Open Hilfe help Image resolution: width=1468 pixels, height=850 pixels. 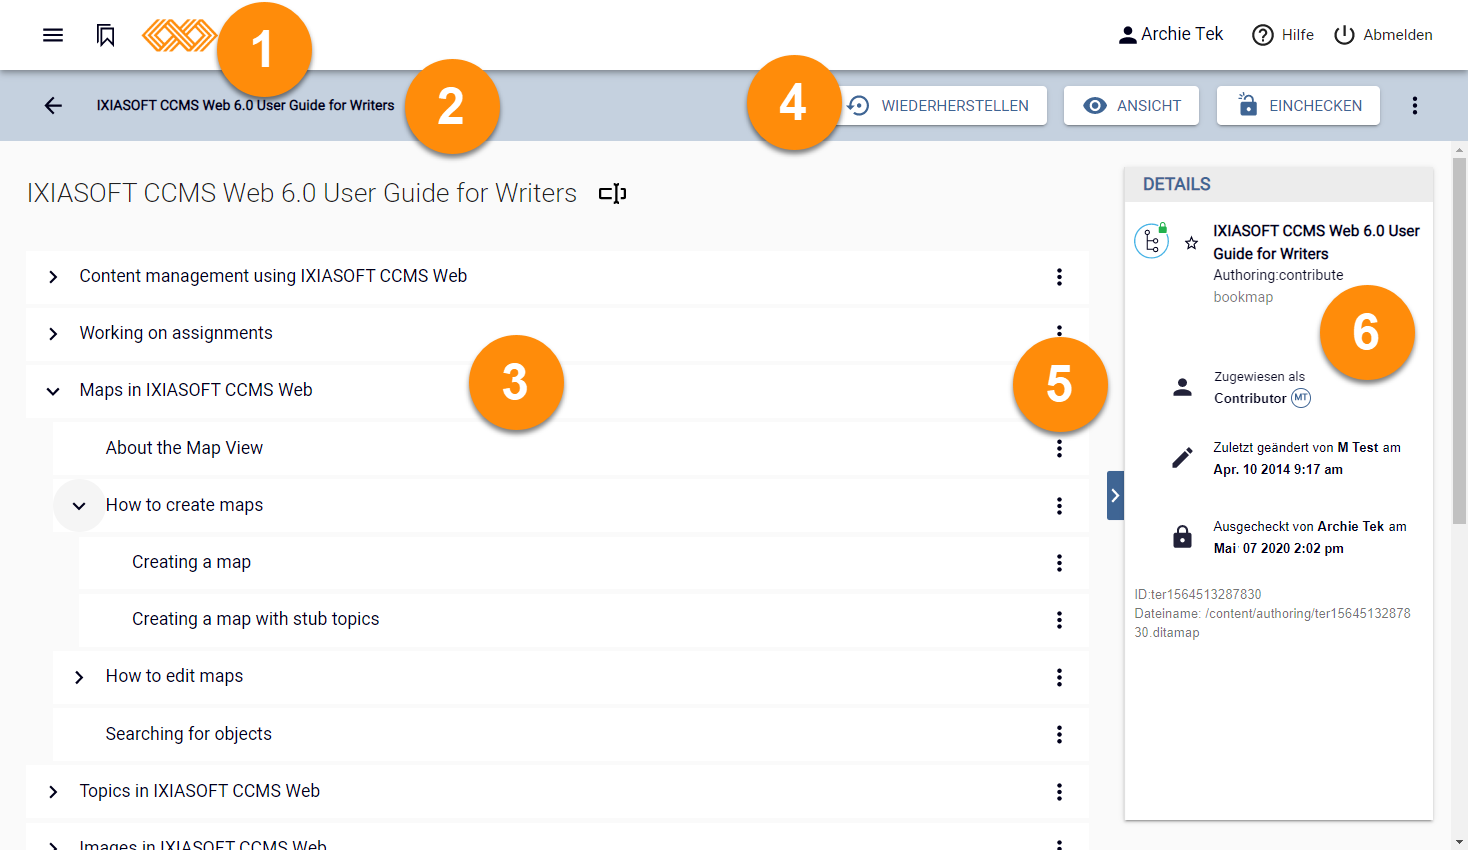pos(1283,35)
